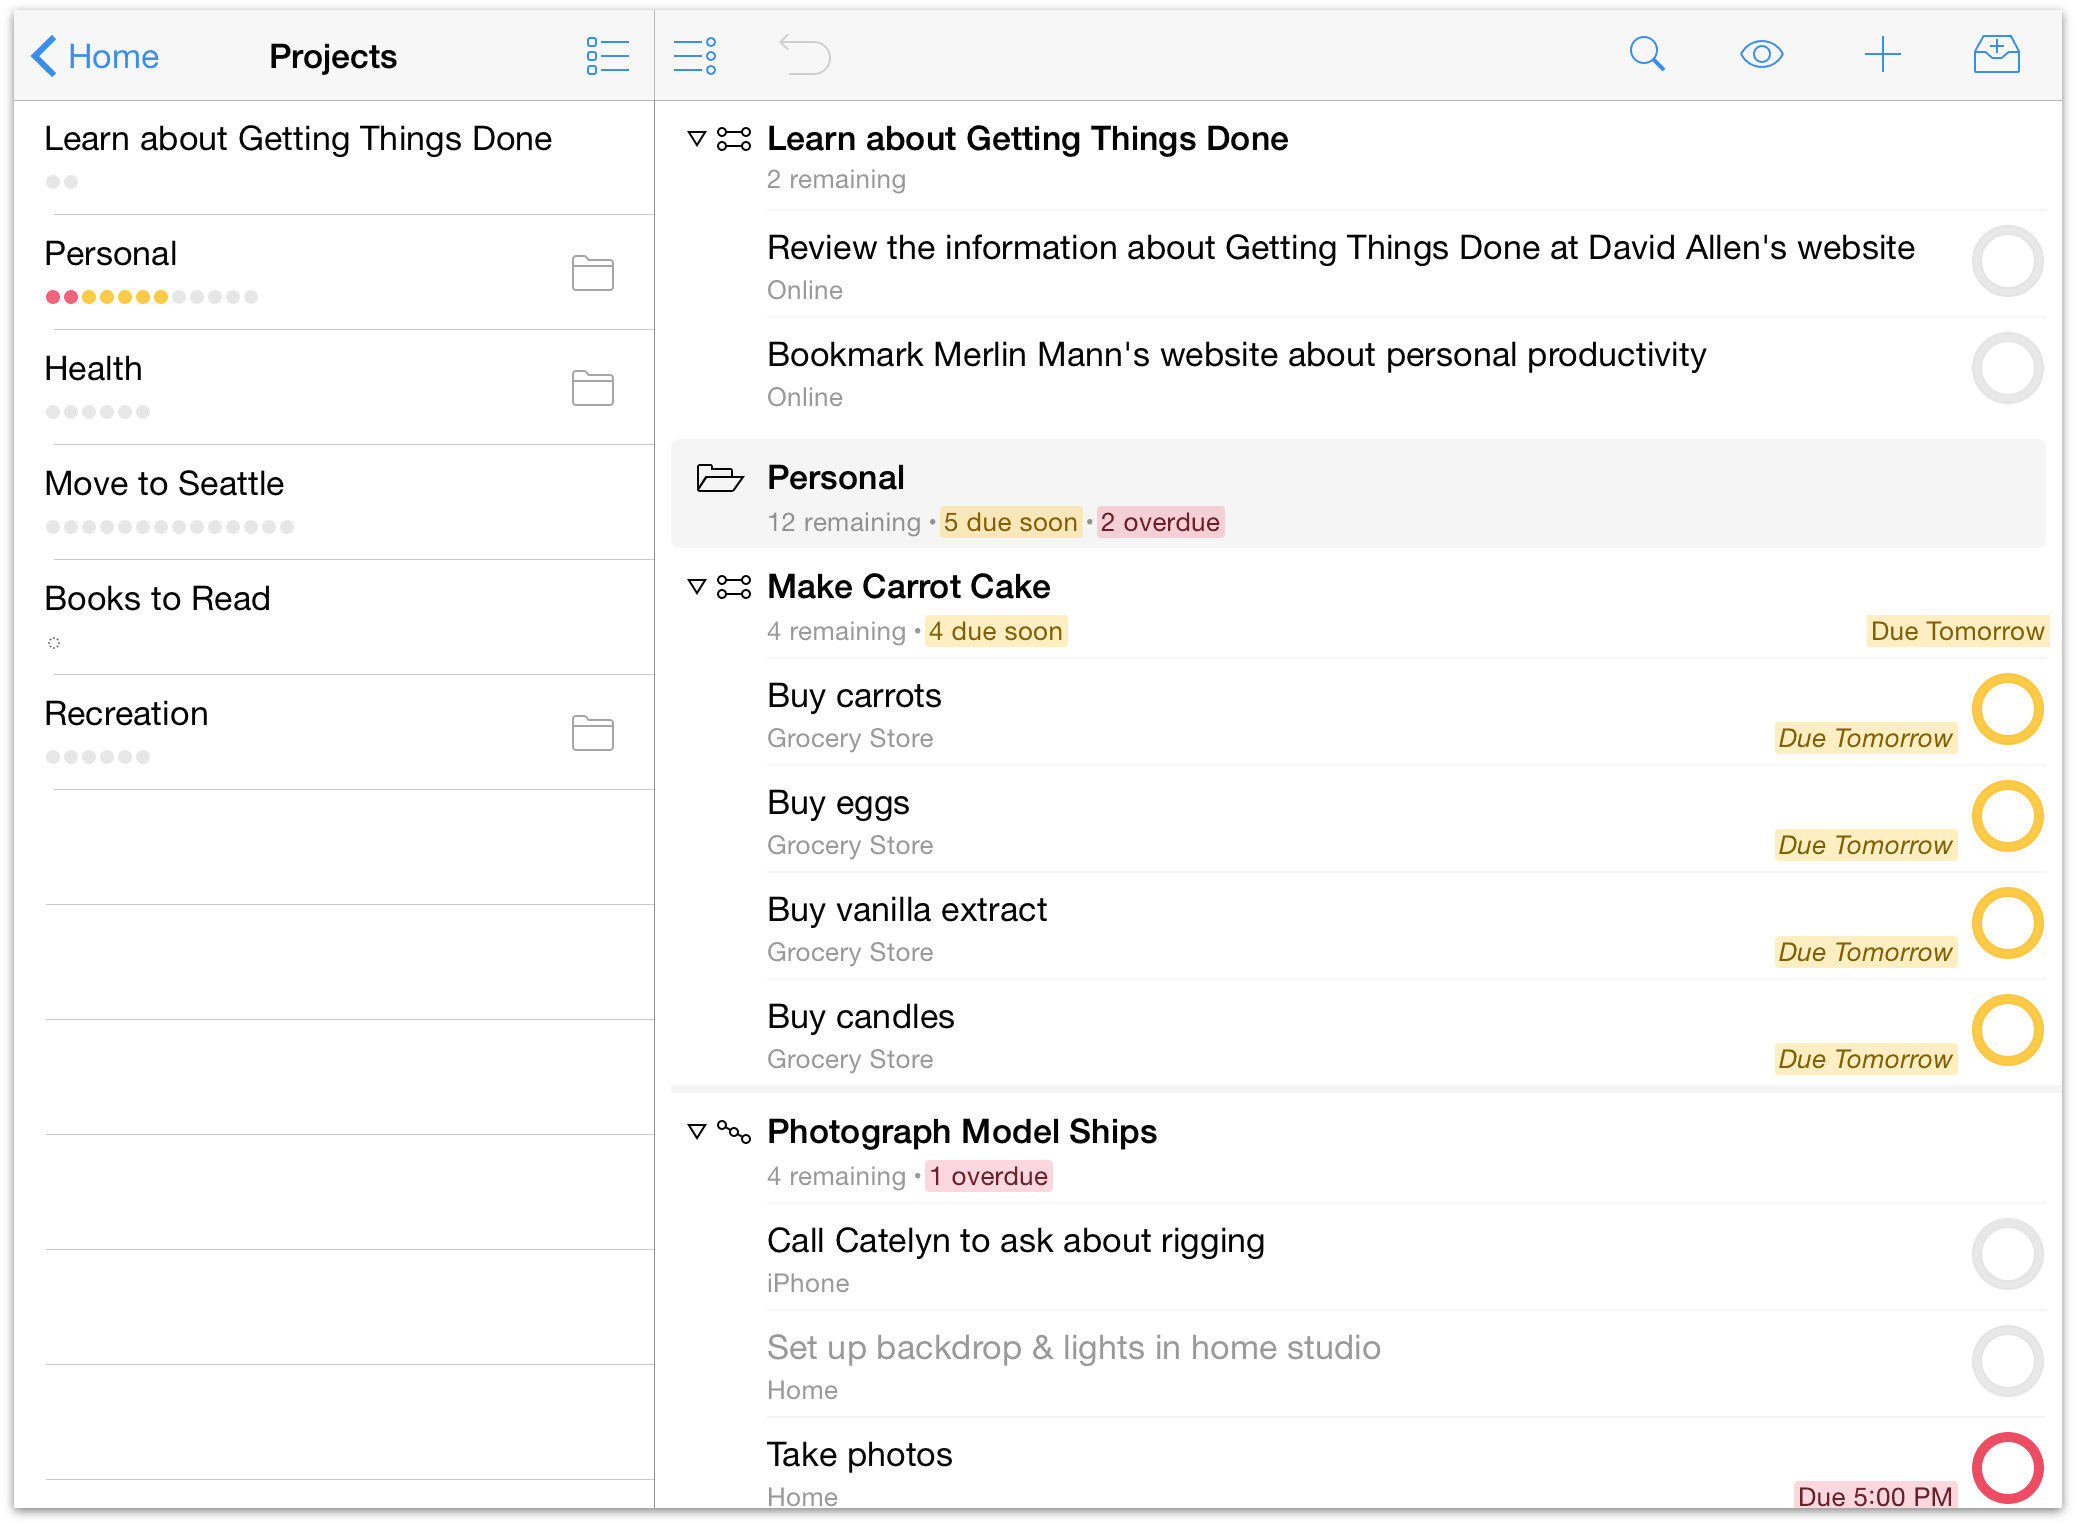Image resolution: width=2076 pixels, height=1524 pixels.
Task: Select Books to Read in sidebar
Action: tap(158, 599)
